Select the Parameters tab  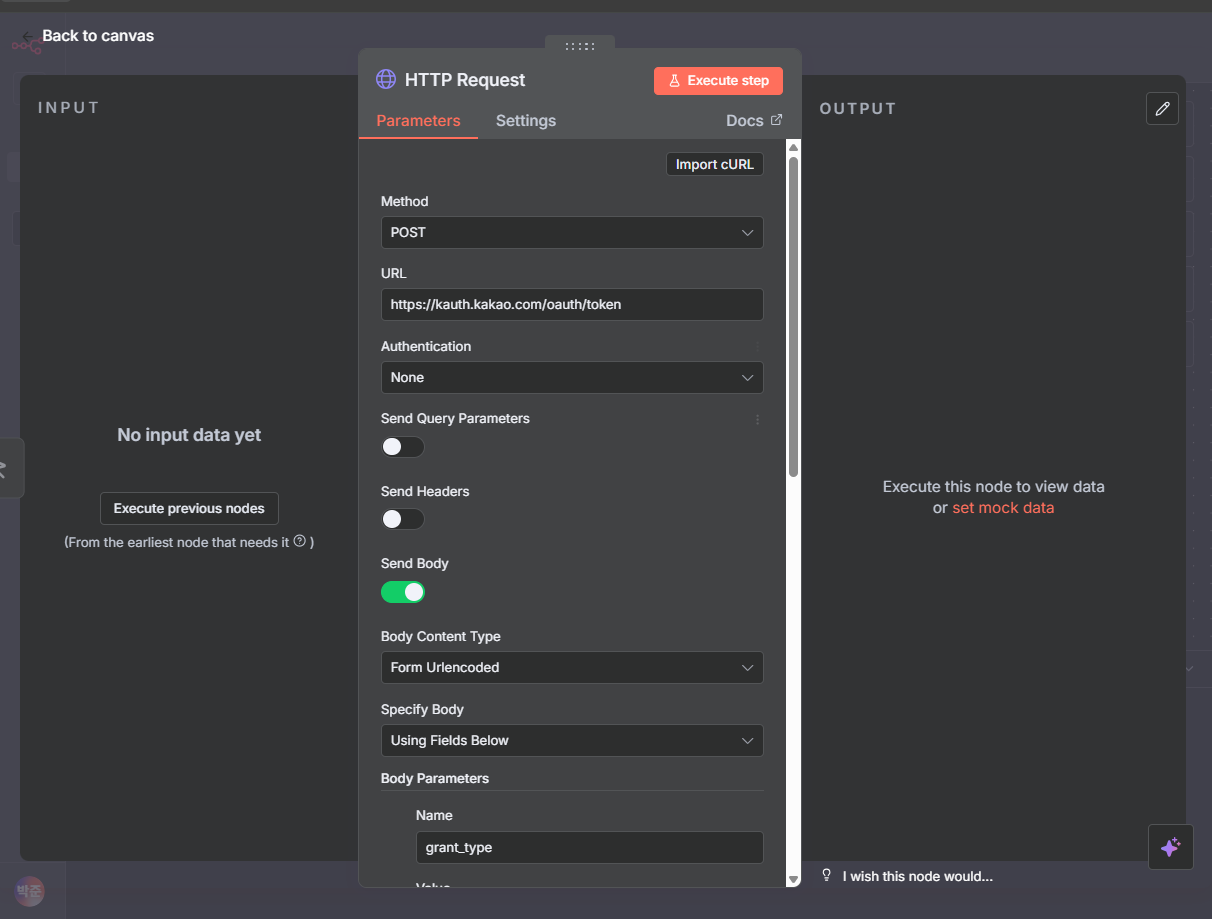click(x=418, y=121)
